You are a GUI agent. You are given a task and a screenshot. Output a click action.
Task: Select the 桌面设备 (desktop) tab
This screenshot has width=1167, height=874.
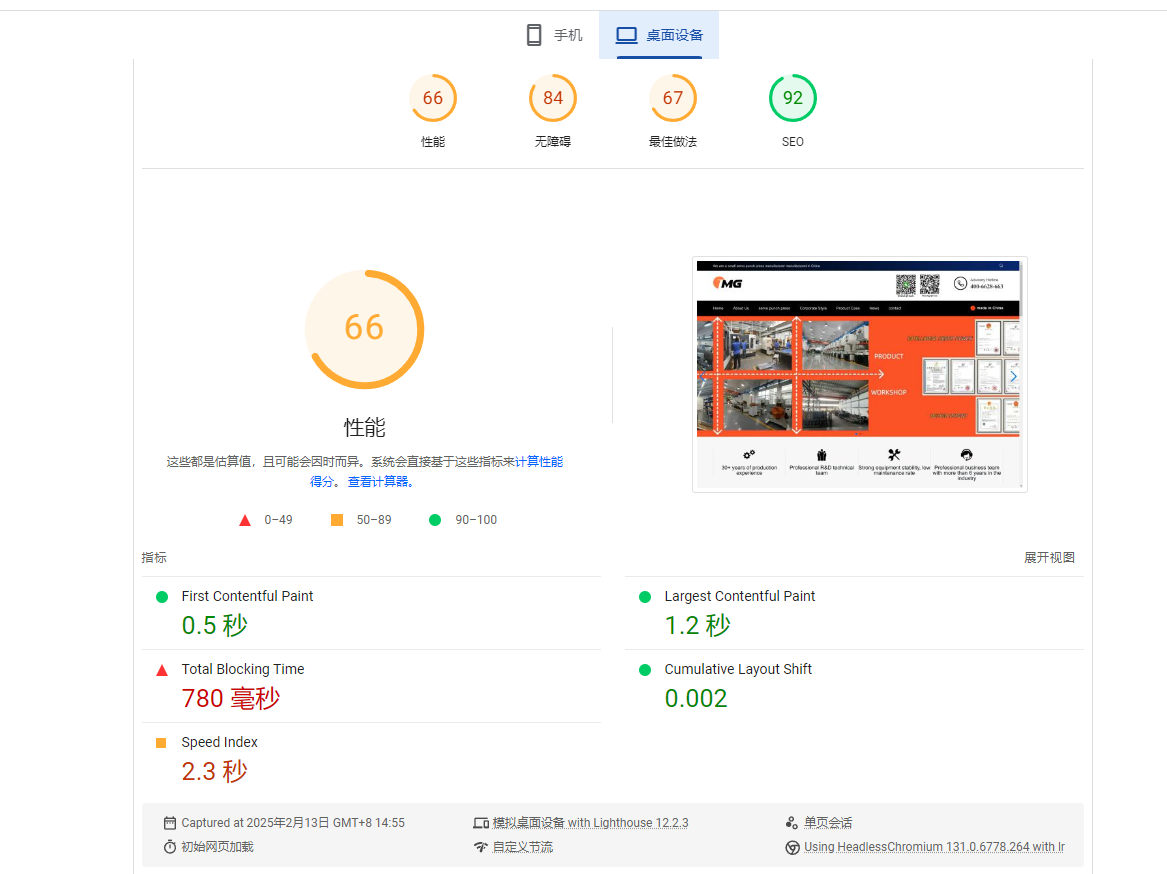tap(659, 35)
